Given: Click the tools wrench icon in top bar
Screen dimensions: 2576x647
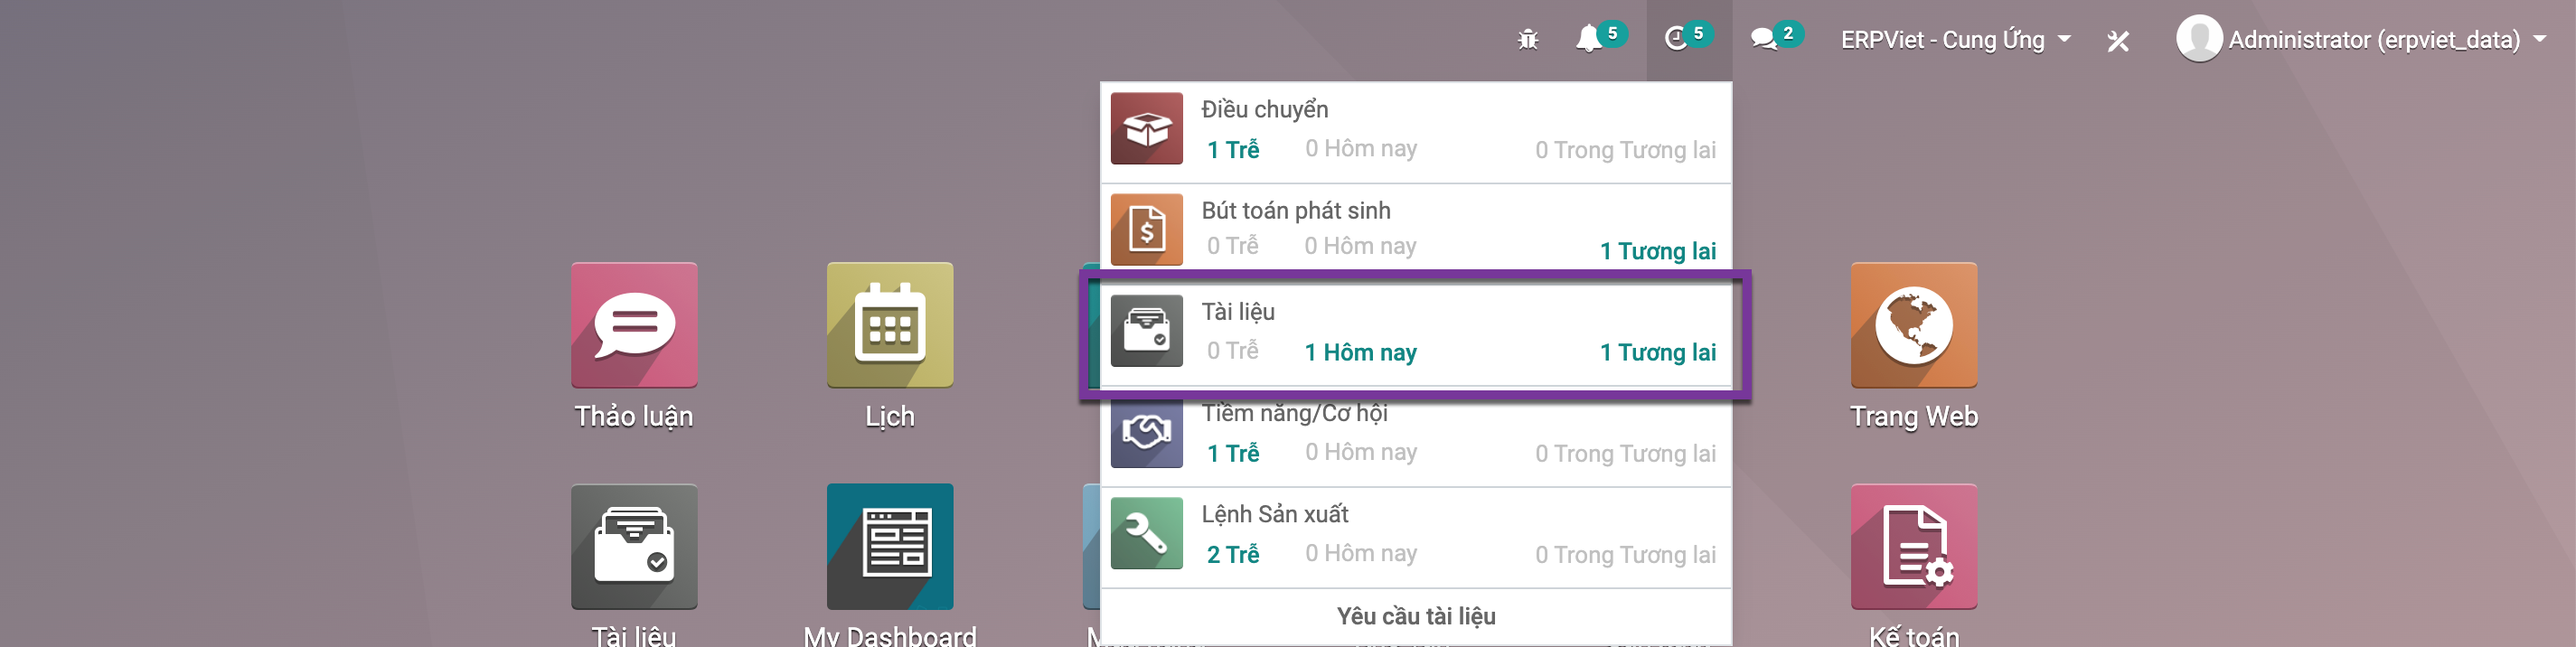Looking at the screenshot, I should tap(2118, 41).
